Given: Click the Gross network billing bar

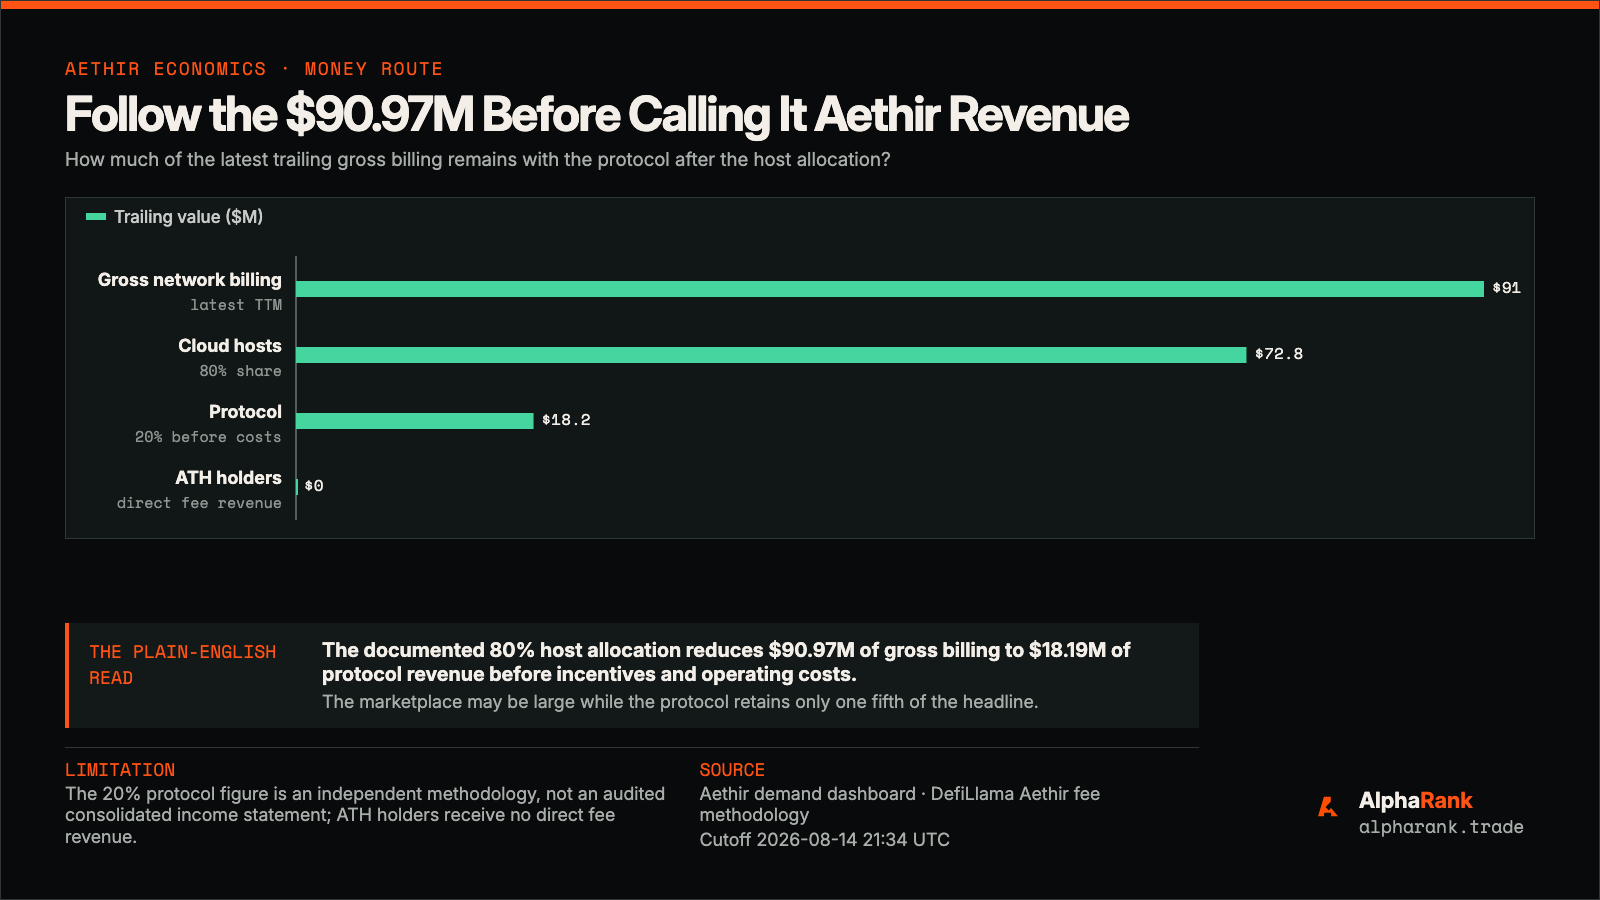Looking at the screenshot, I should click(x=890, y=289).
